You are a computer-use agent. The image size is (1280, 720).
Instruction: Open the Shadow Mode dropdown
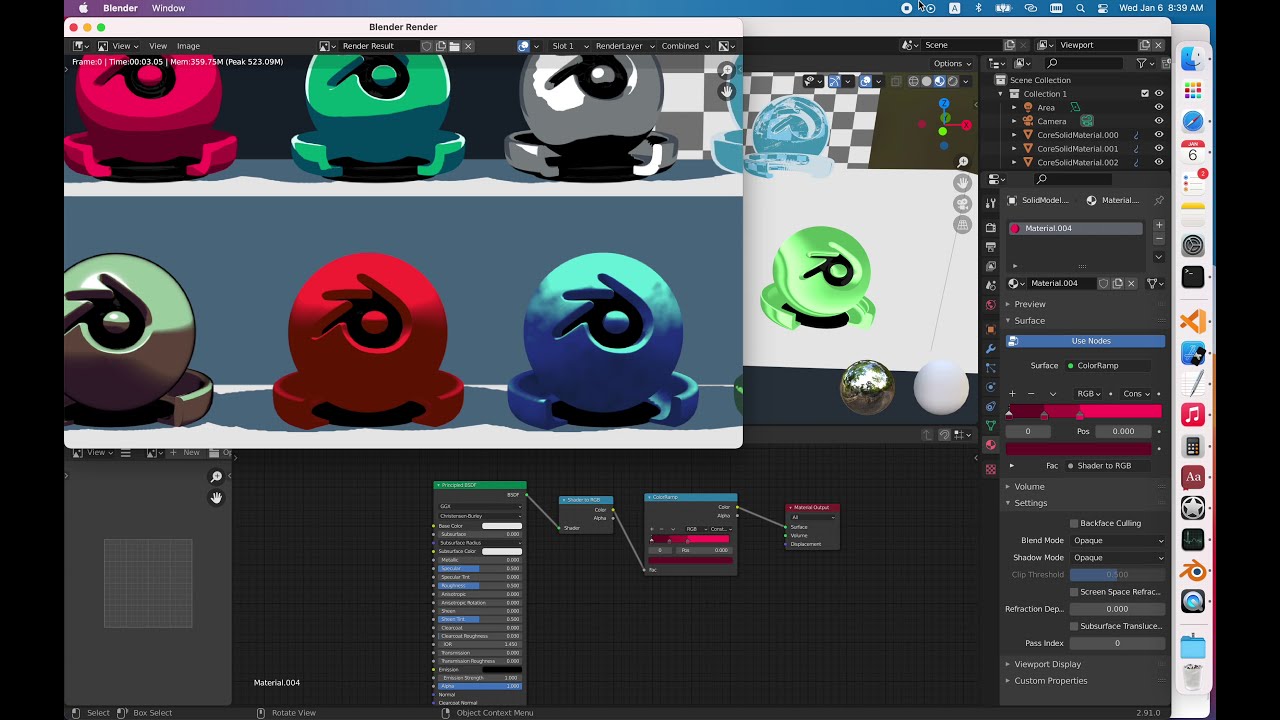[x=1118, y=557]
